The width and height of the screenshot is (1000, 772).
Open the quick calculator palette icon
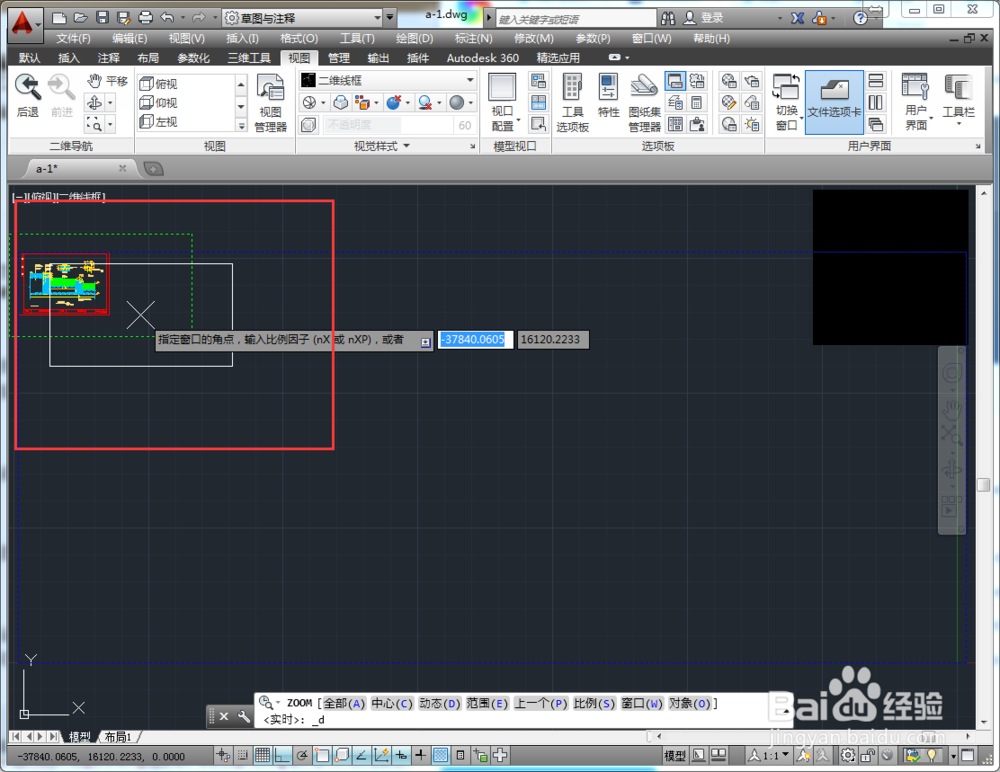click(x=696, y=102)
